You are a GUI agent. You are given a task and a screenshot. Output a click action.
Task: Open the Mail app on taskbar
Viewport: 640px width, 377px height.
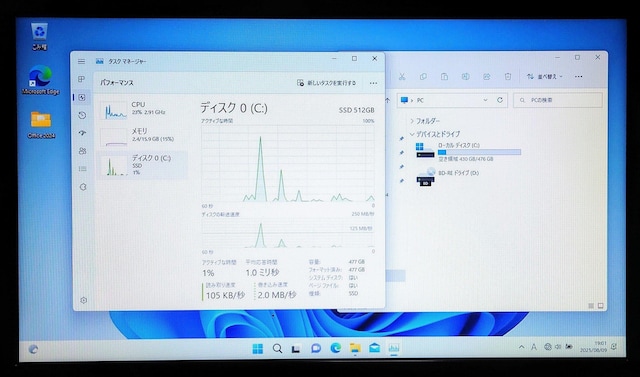[x=374, y=348]
